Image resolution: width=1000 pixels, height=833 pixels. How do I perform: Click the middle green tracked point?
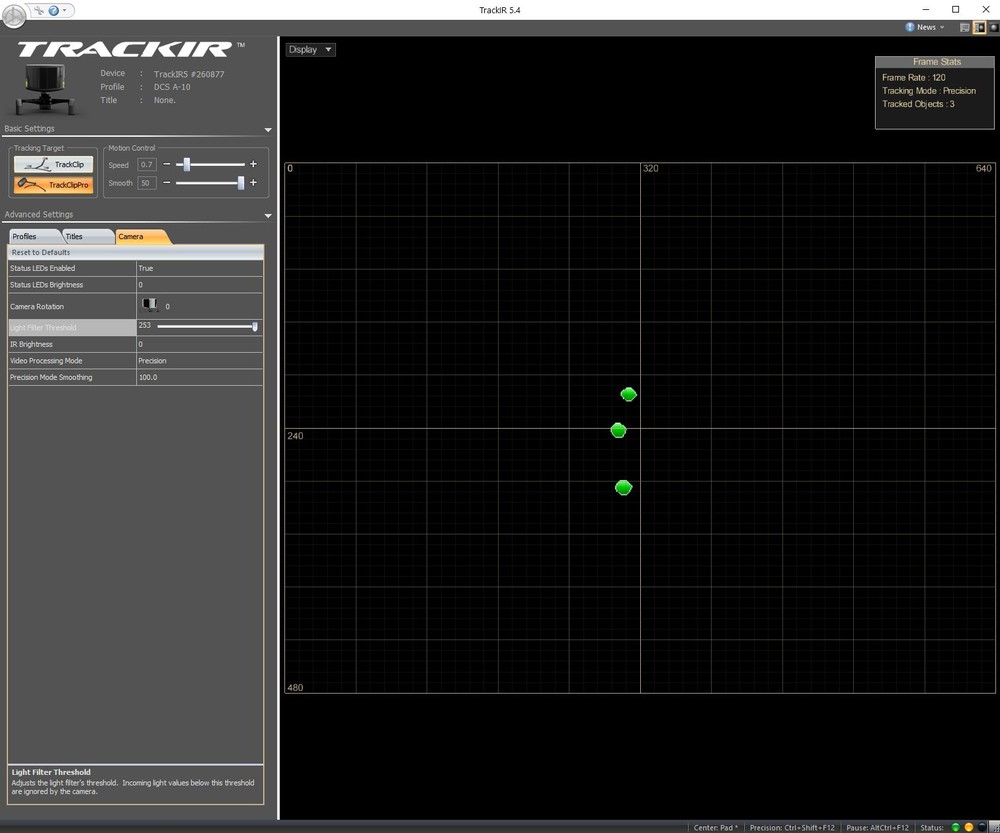coord(618,431)
